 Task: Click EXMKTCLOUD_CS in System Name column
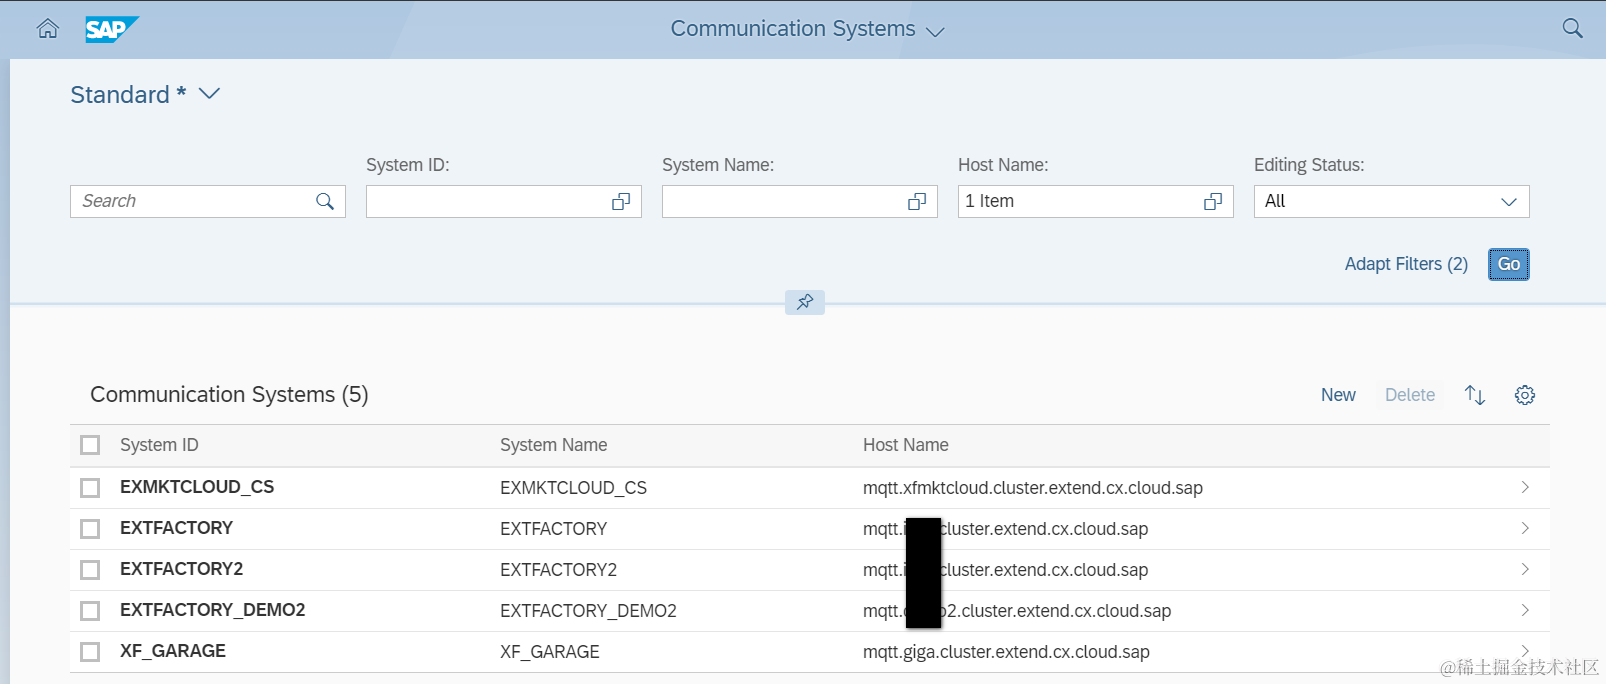click(573, 488)
